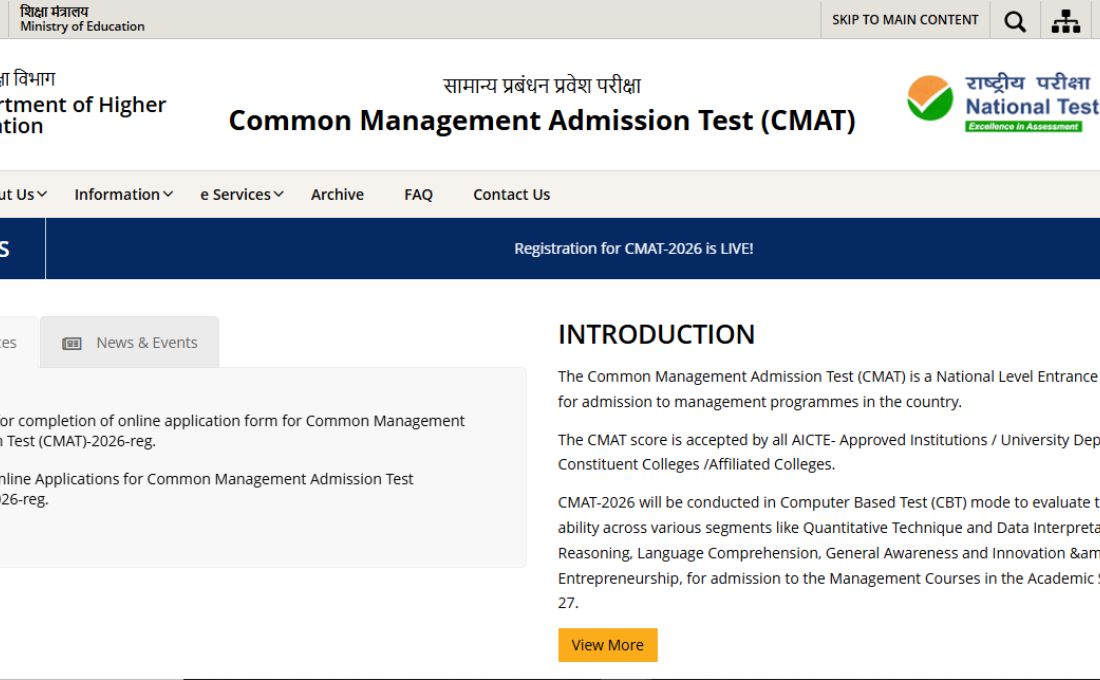Expand the e Services dropdown

pyautogui.click(x=235, y=194)
